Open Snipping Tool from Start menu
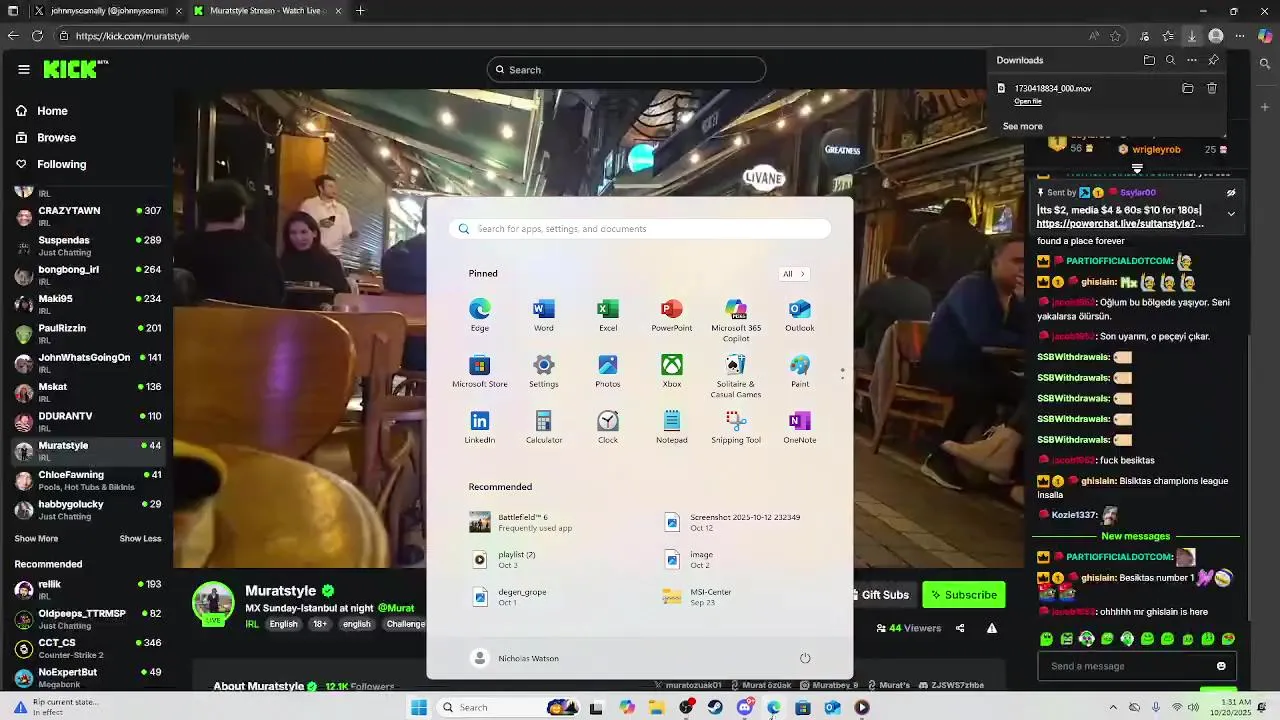The width and height of the screenshot is (1280, 720). click(x=736, y=427)
